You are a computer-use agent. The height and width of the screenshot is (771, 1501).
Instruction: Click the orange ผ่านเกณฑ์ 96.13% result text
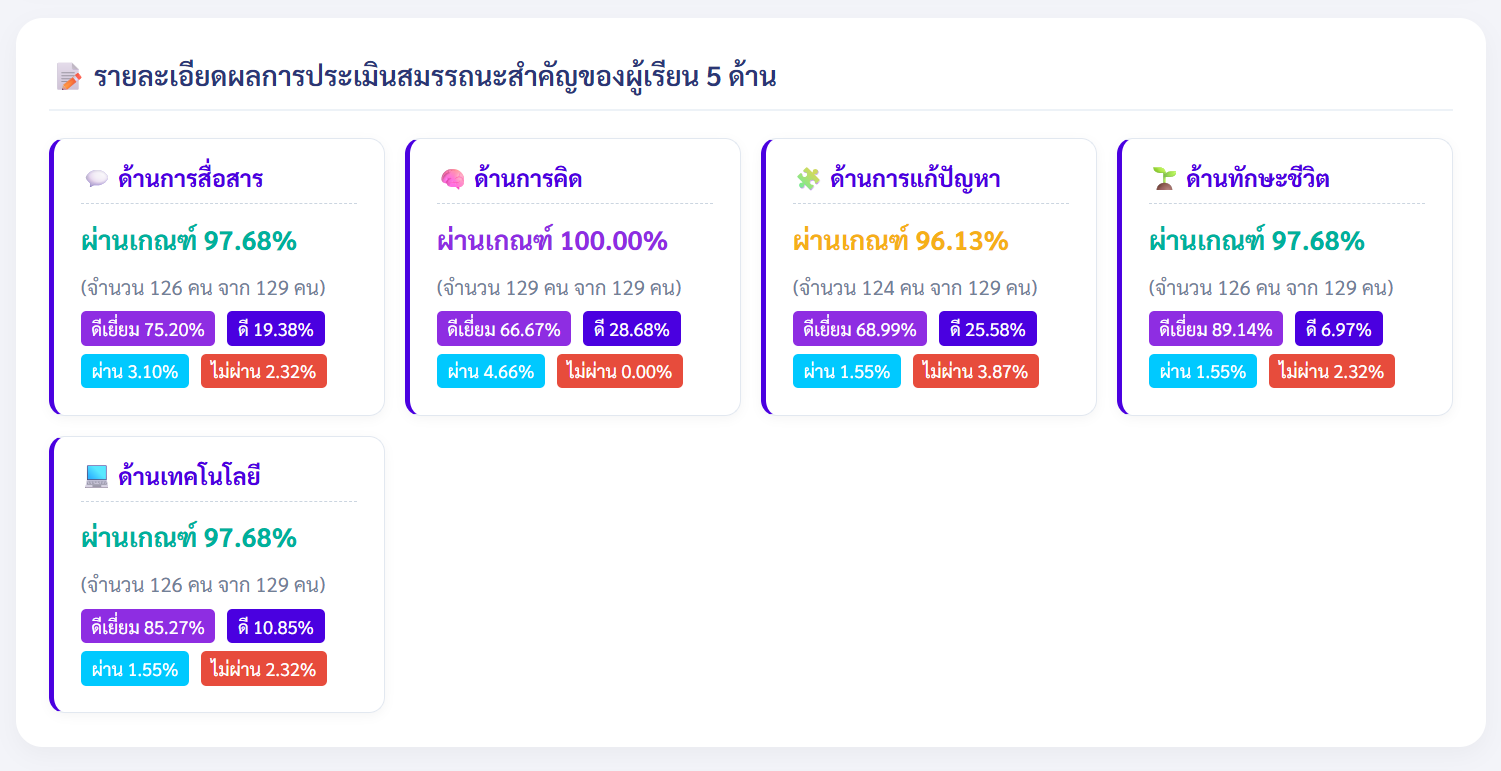[x=901, y=241]
